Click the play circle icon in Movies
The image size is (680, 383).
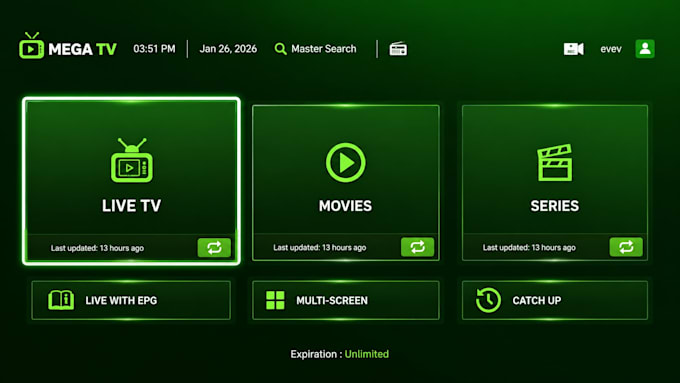point(346,163)
